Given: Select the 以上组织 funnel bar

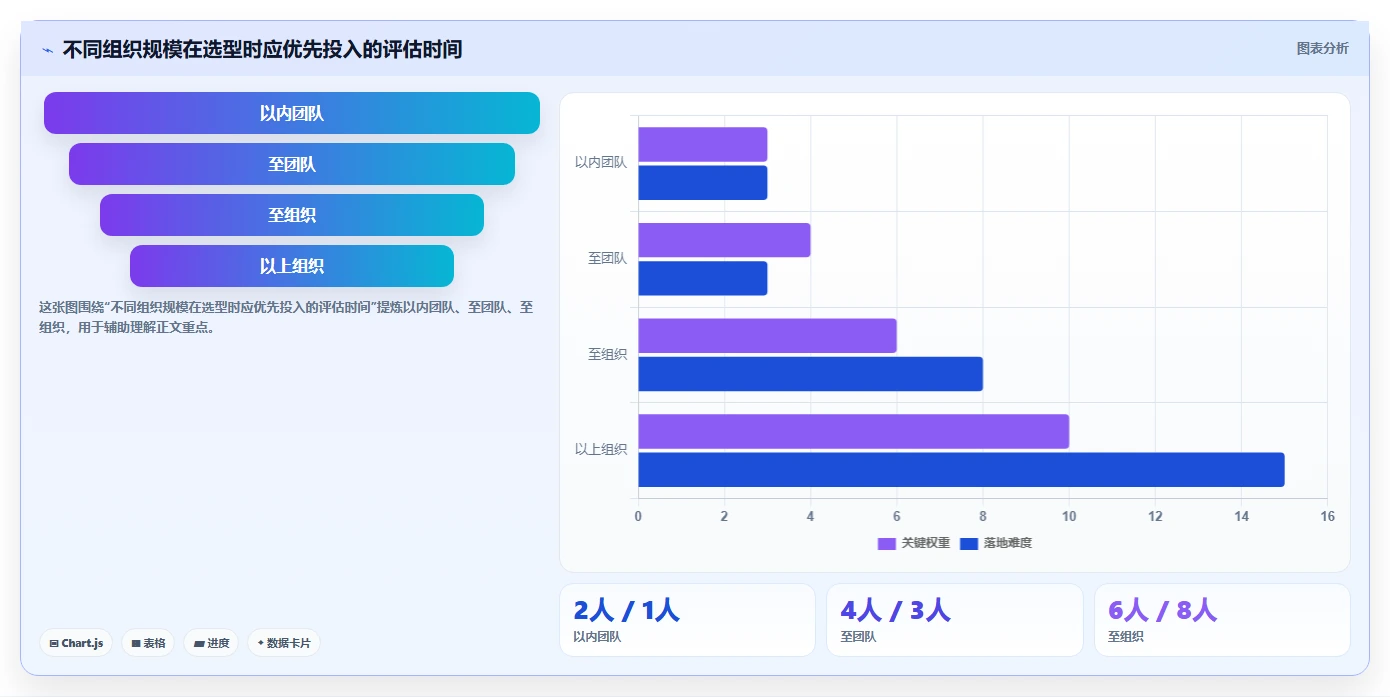Looking at the screenshot, I should click(x=292, y=266).
